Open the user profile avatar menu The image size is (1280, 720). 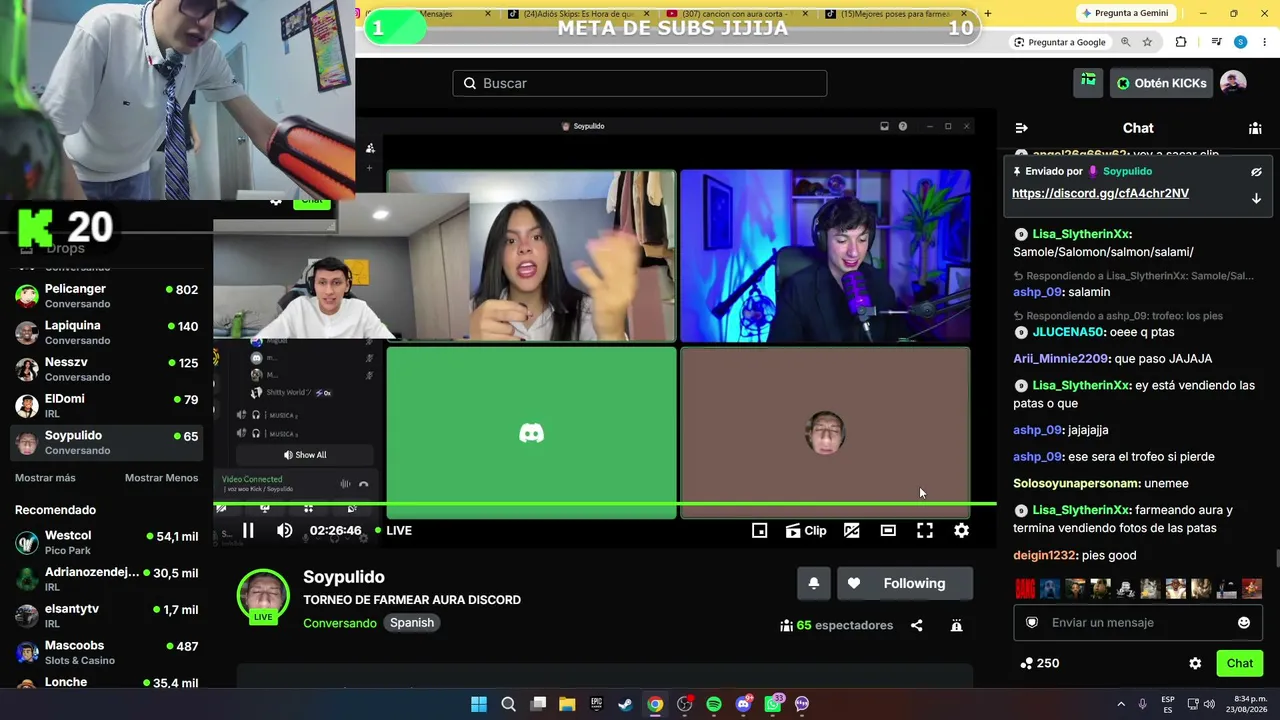(x=1233, y=83)
